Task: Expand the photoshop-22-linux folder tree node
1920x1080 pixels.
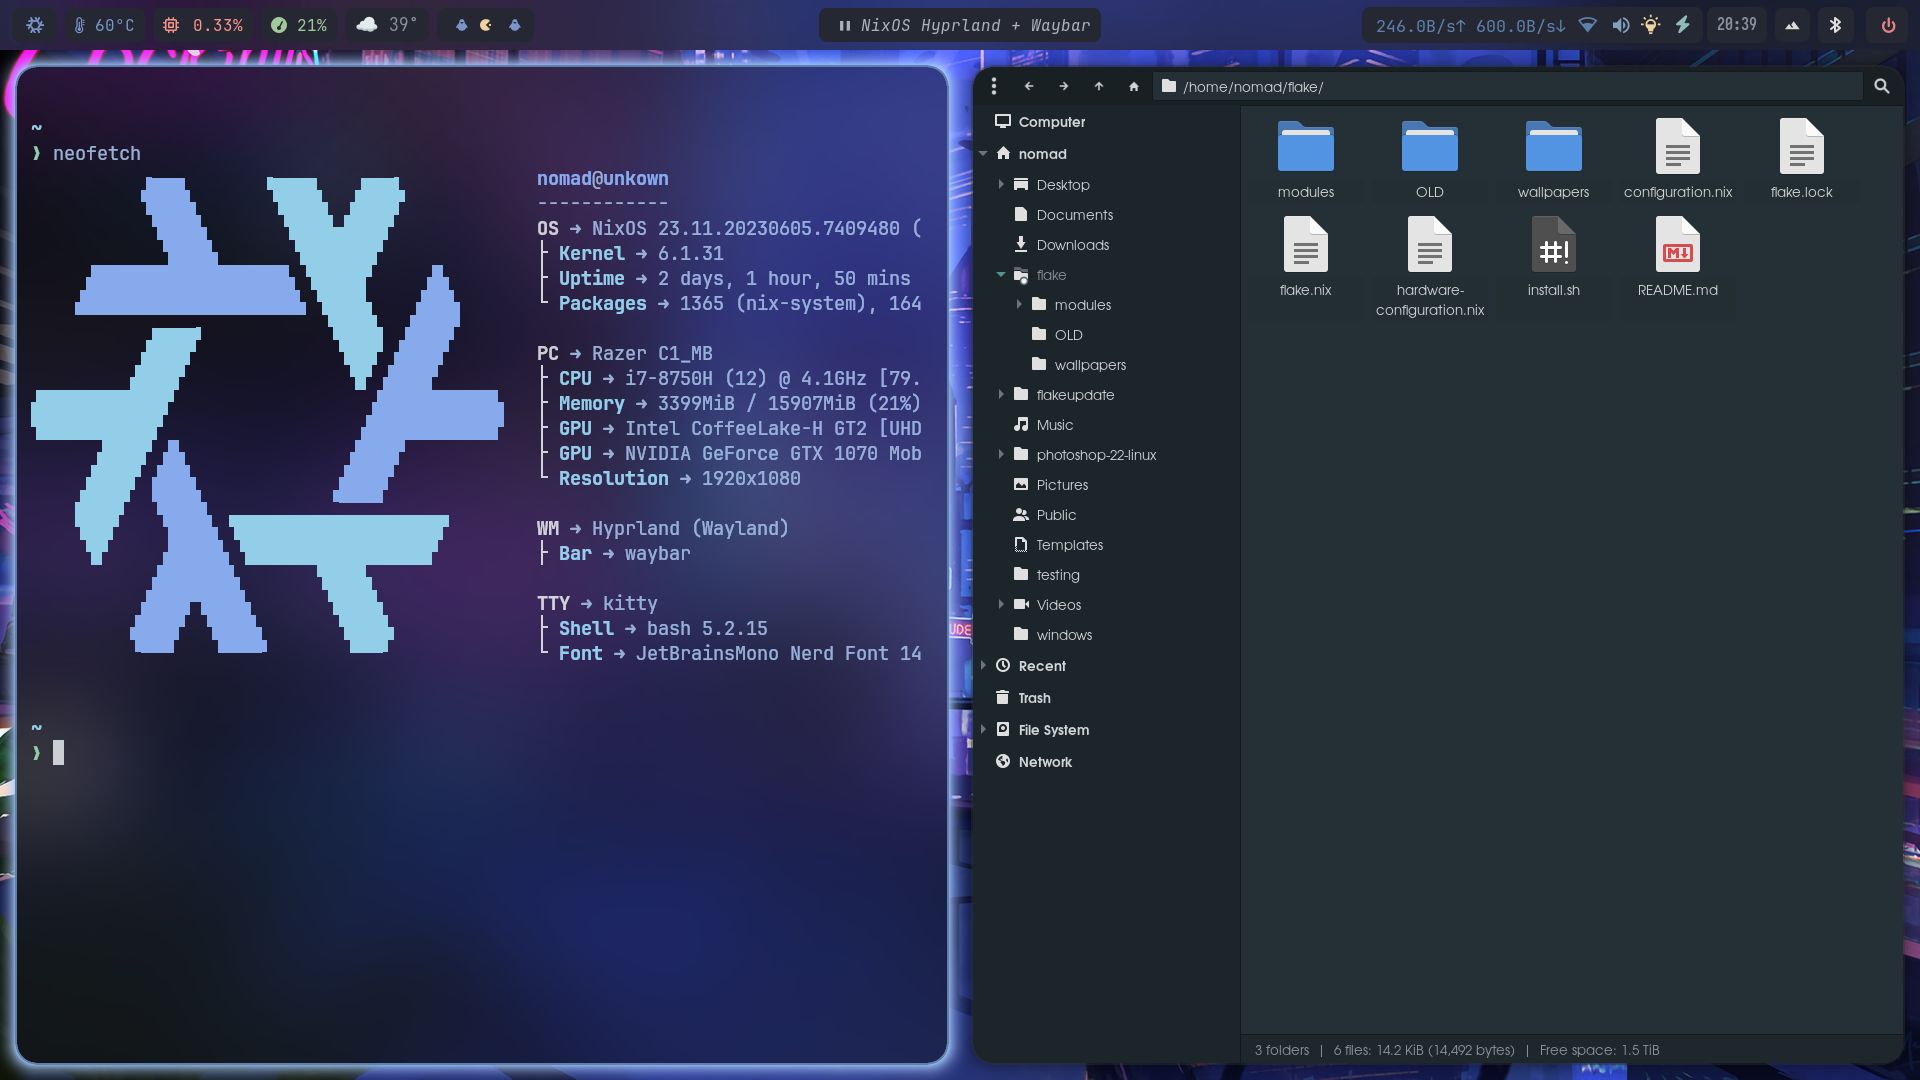Action: (x=1001, y=455)
